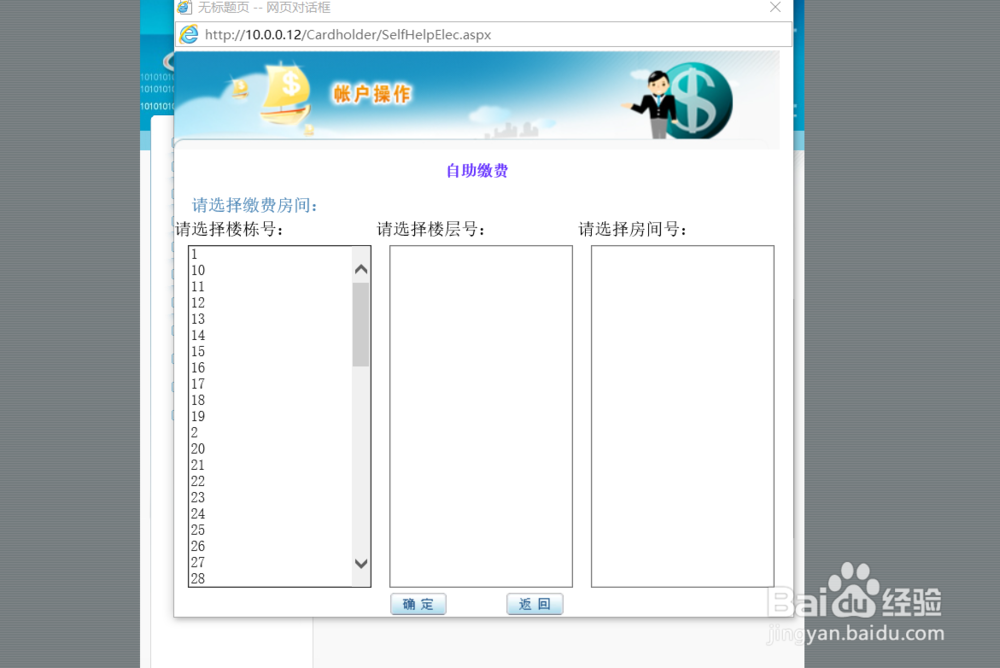Click the 确定 confirm button
Screen dimensions: 1000x668
tap(418, 604)
